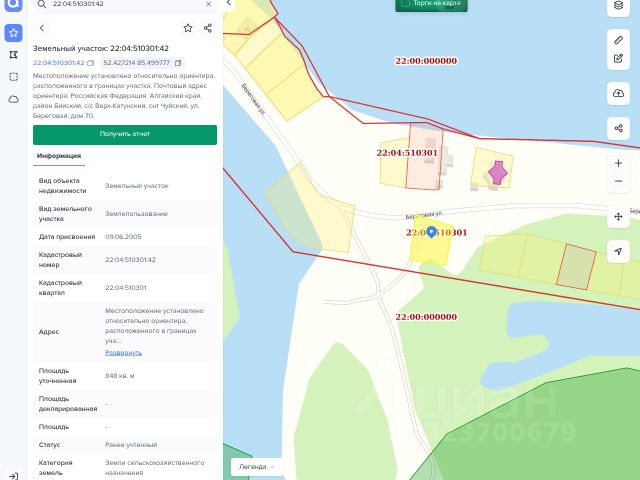Expand address with Развернуть link
Screen dimensions: 640x480
123,353
